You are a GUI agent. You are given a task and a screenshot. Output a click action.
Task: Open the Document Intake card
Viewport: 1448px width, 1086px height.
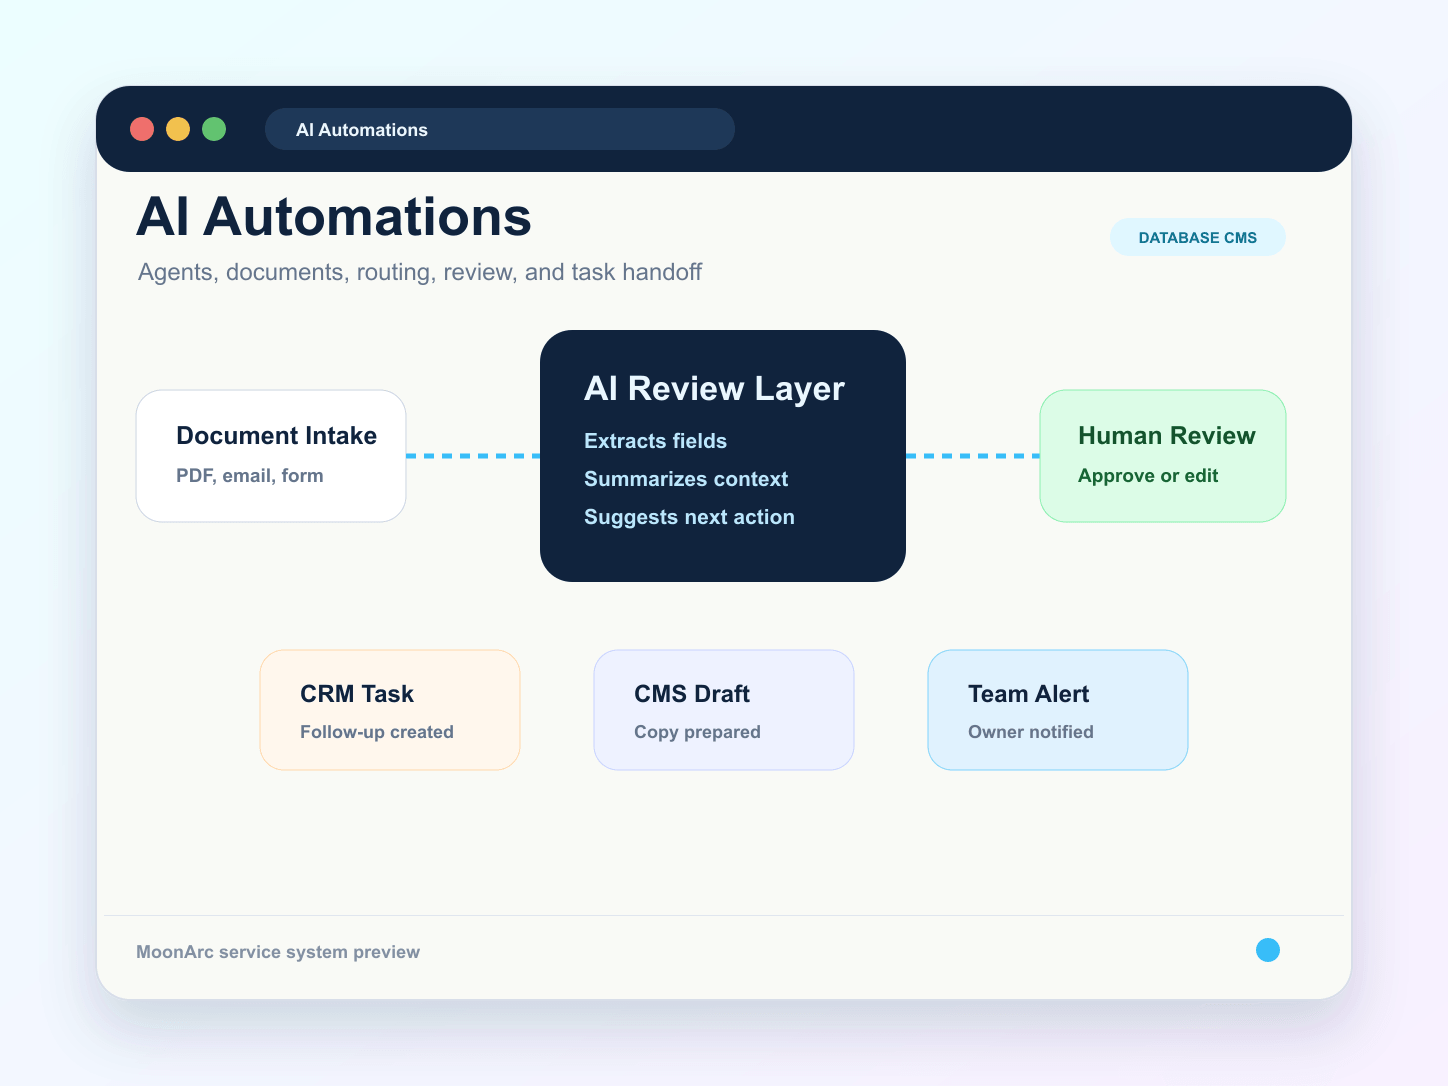[x=271, y=456]
